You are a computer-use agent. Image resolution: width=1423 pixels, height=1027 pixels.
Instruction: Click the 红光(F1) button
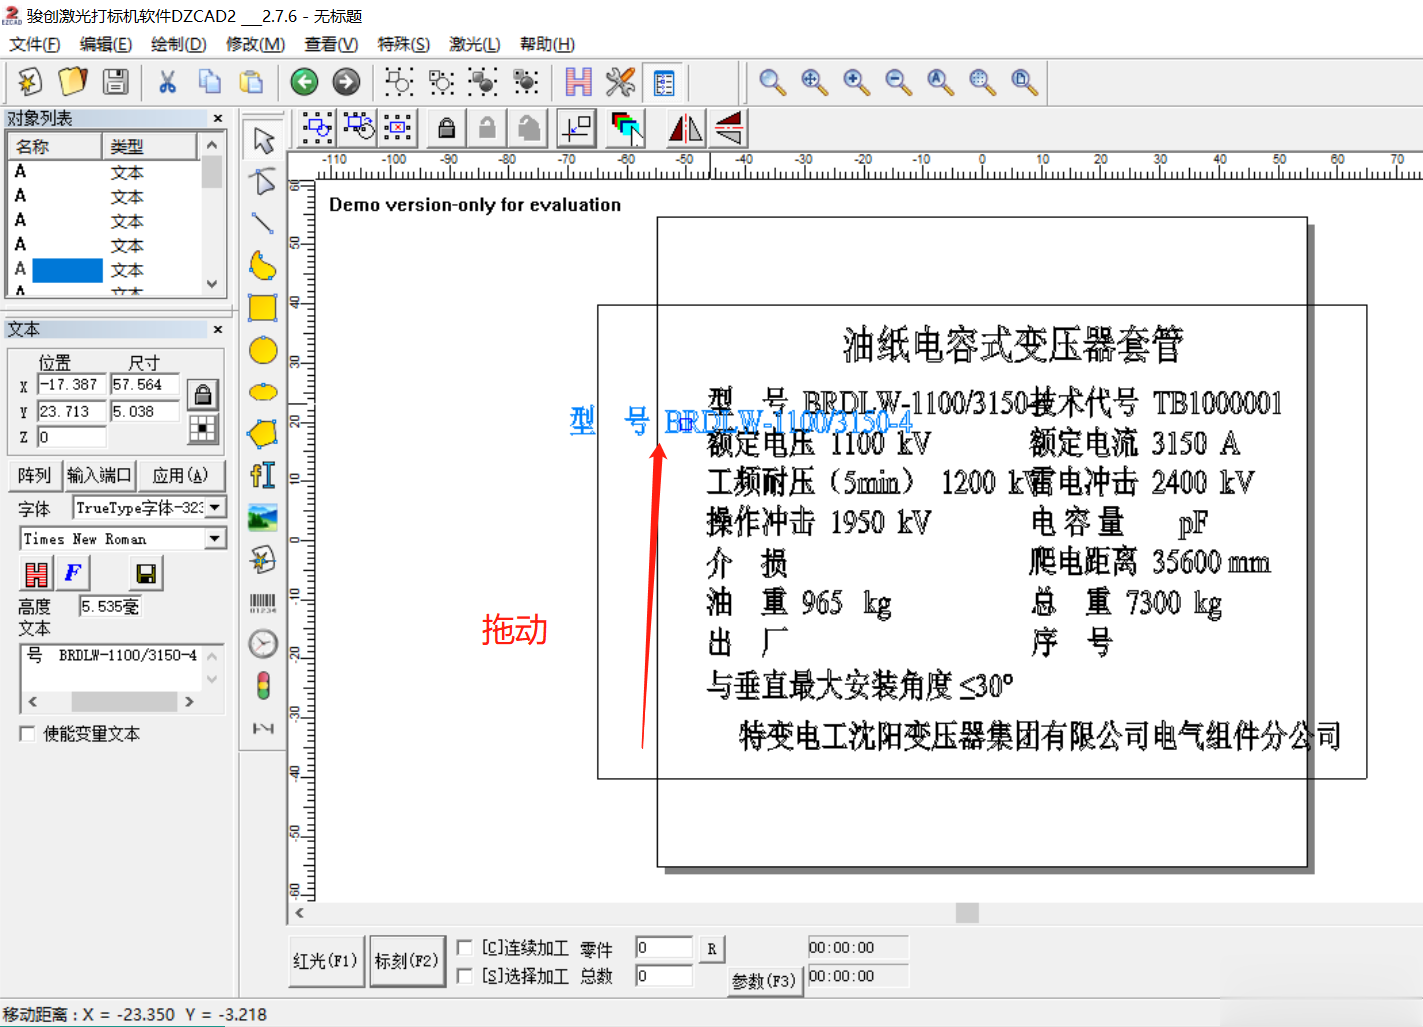tap(326, 961)
